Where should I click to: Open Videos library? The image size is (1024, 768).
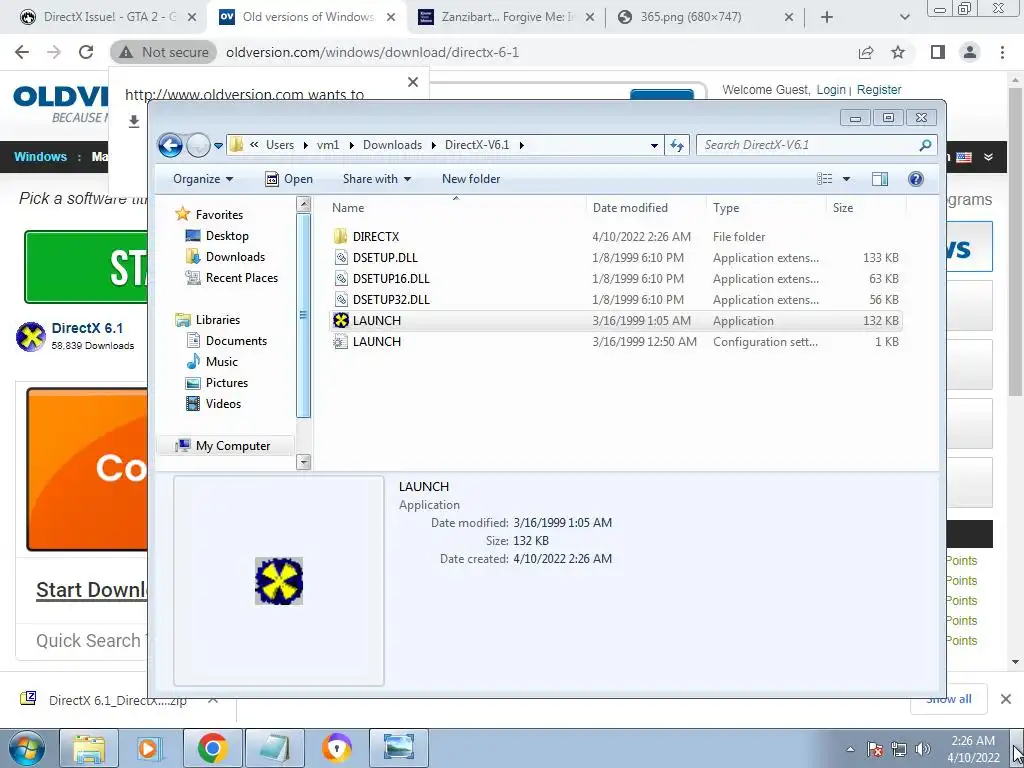click(x=223, y=404)
